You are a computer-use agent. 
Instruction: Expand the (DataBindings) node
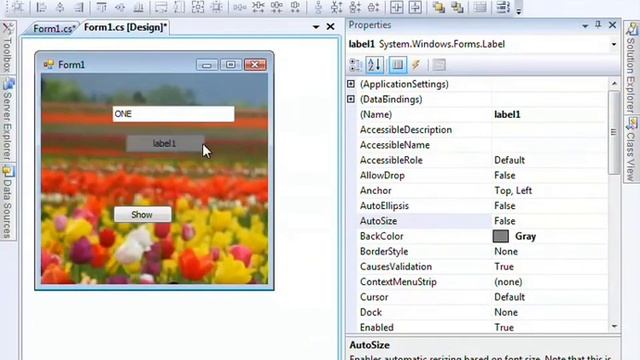[x=351, y=99]
